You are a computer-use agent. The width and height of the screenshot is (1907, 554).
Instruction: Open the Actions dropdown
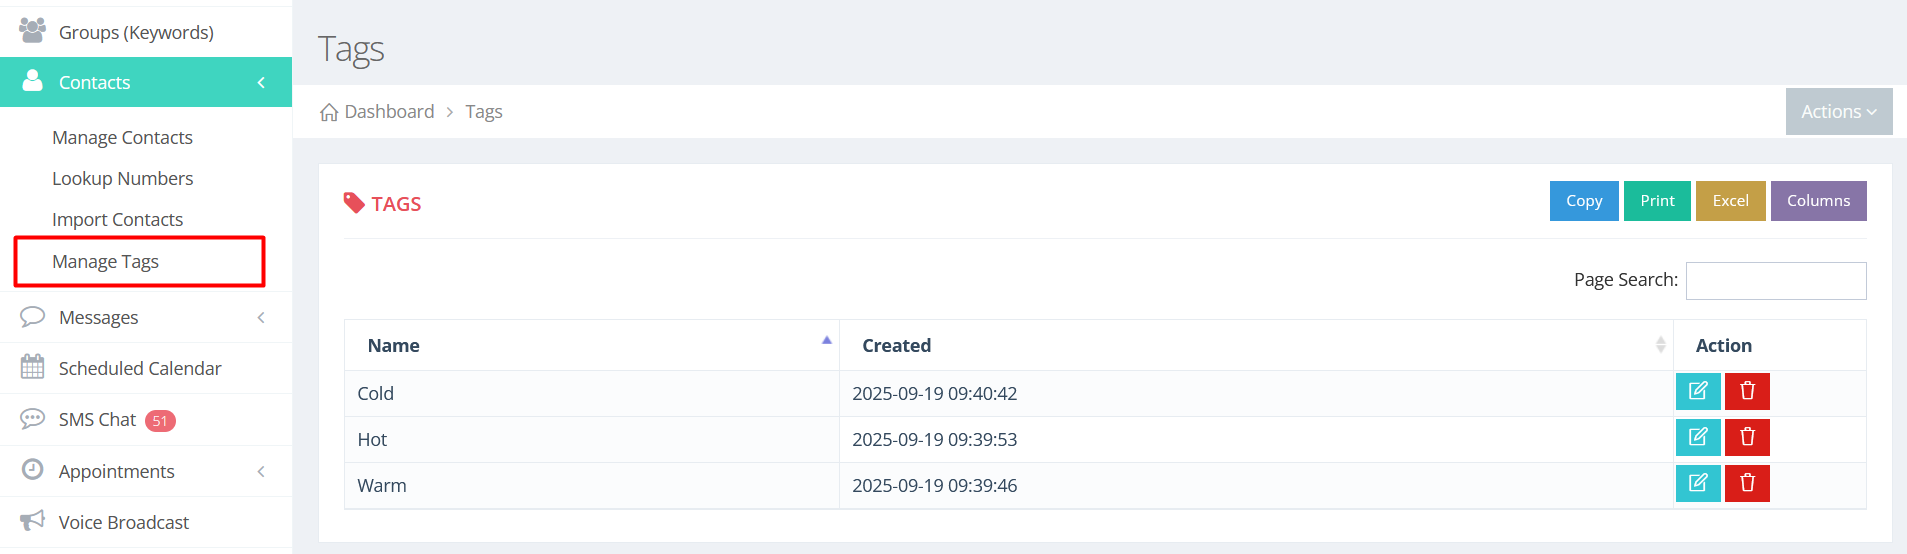pos(1838,112)
